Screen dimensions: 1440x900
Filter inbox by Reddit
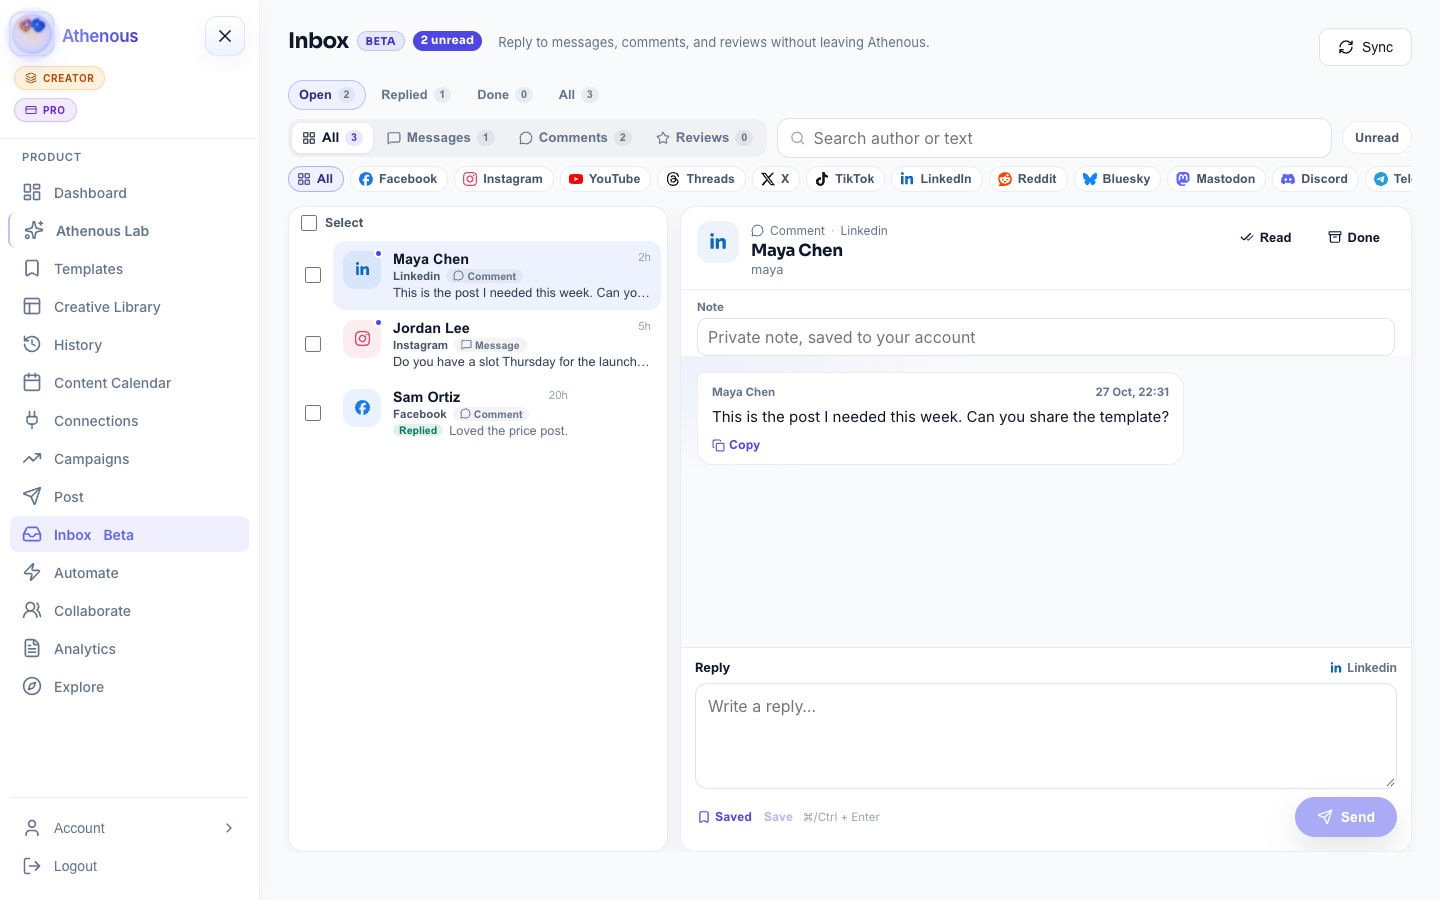coord(1028,179)
